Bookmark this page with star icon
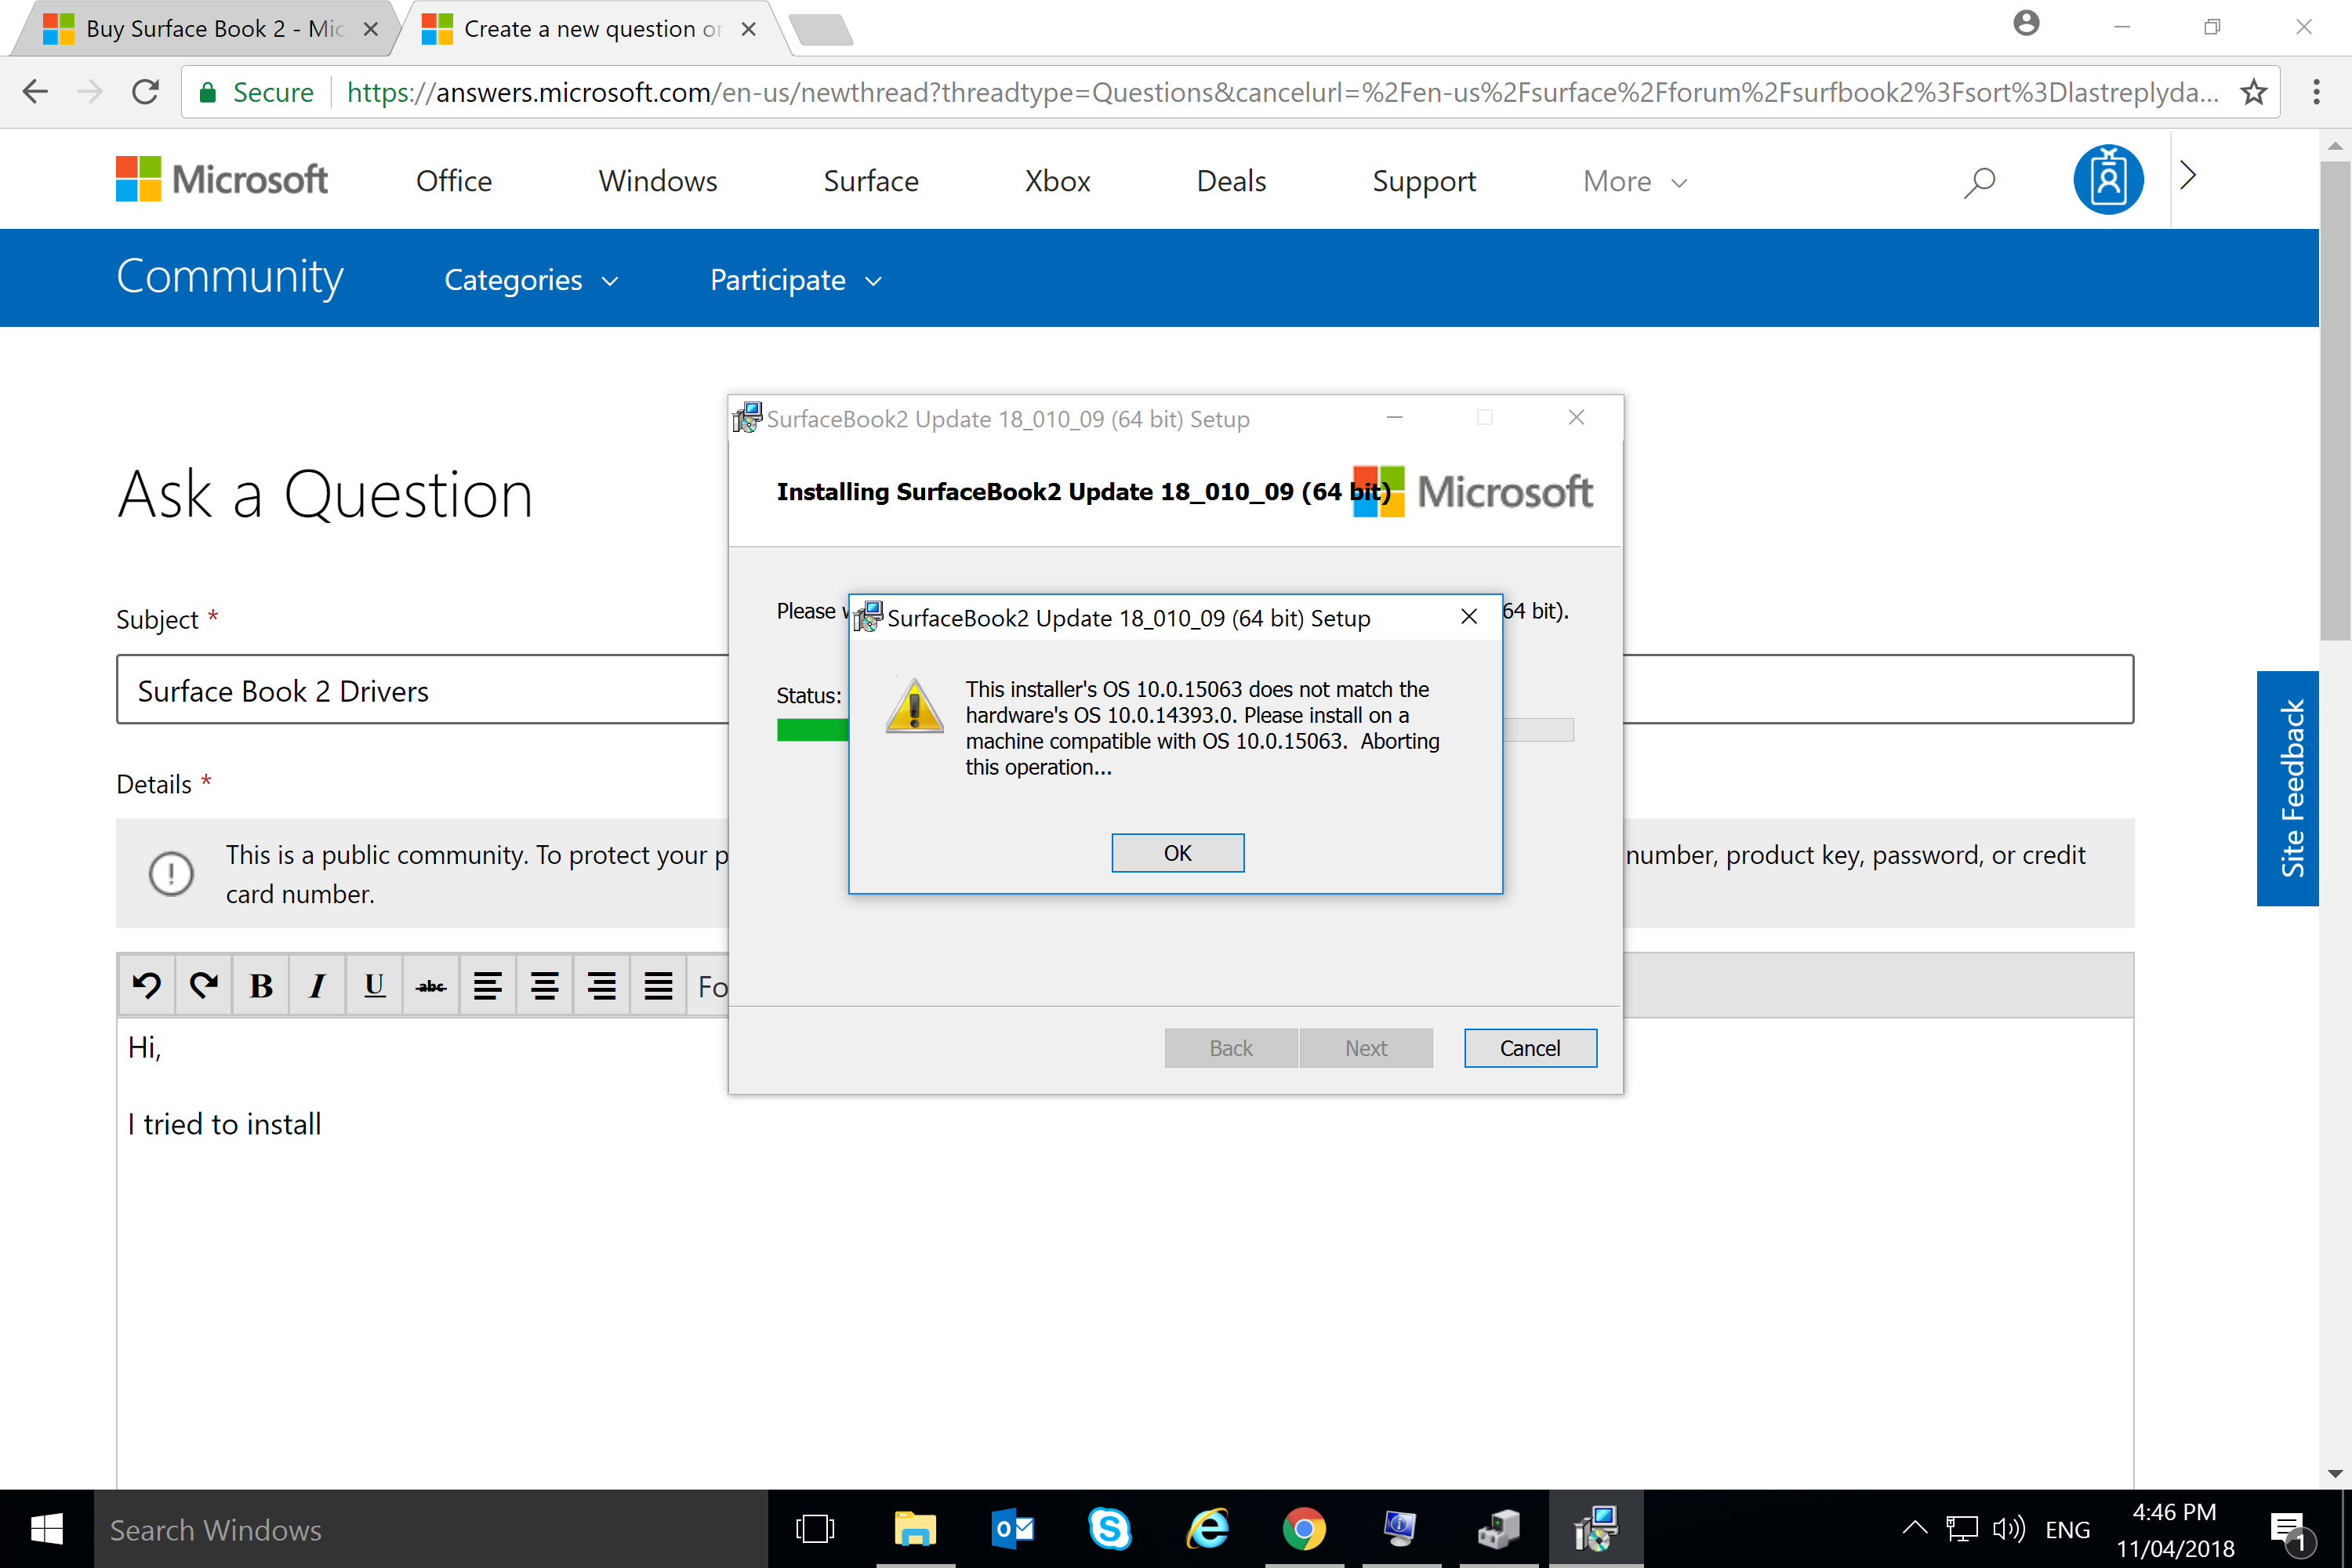The height and width of the screenshot is (1568, 2352). tap(2254, 92)
